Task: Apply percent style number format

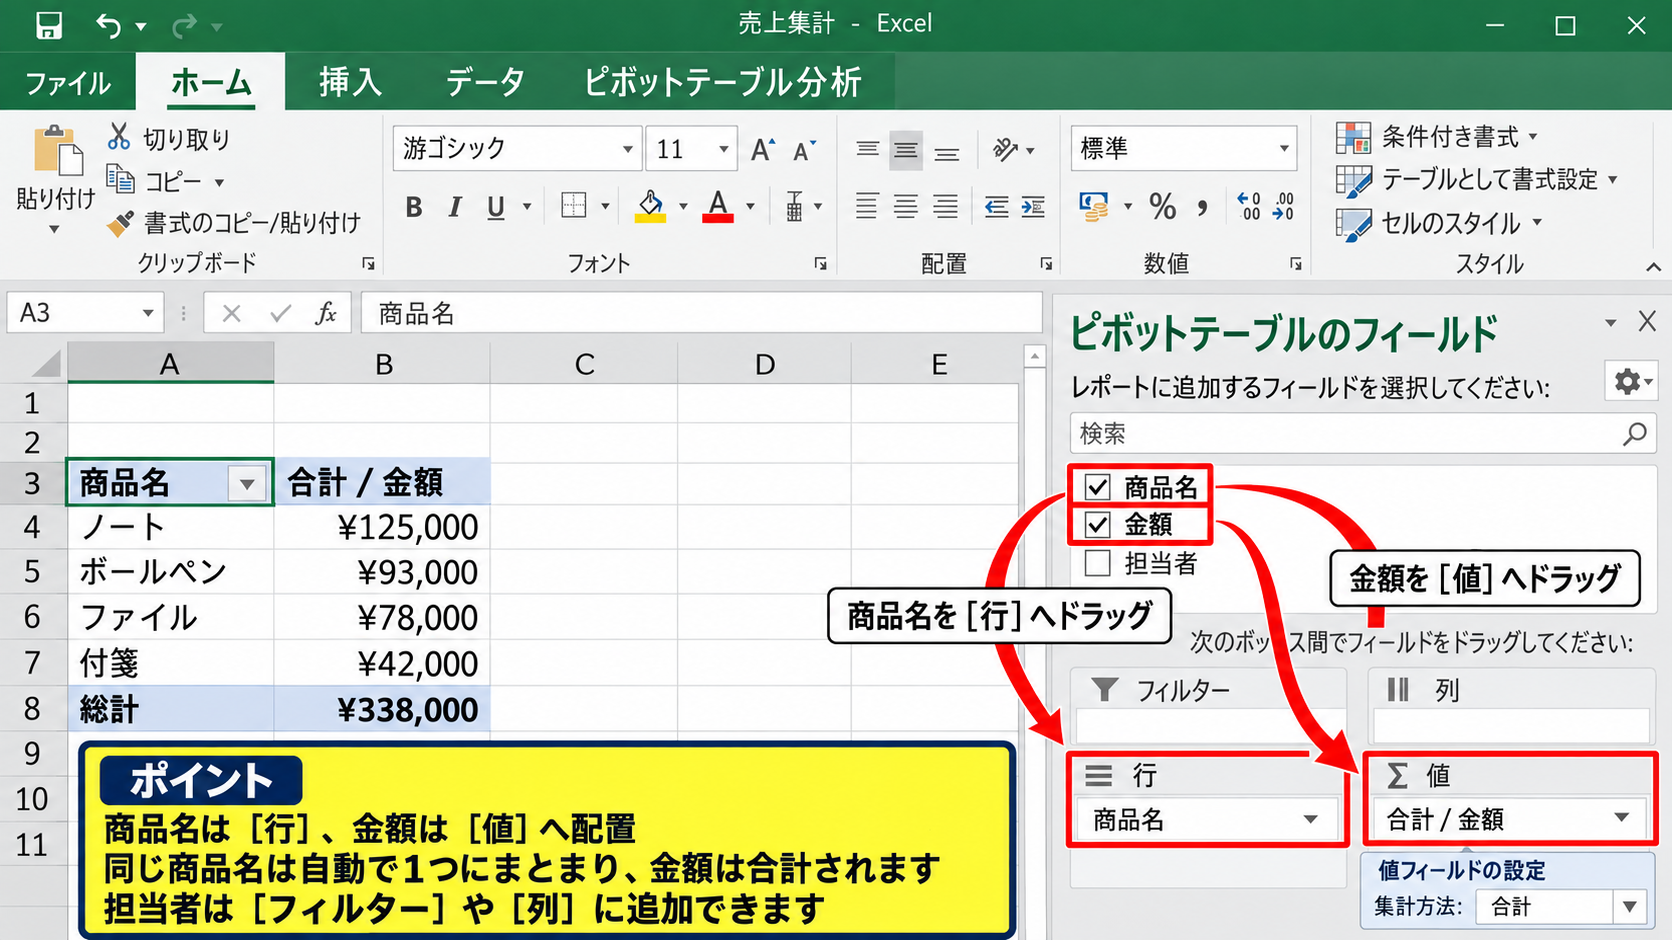Action: pyautogui.click(x=1163, y=207)
